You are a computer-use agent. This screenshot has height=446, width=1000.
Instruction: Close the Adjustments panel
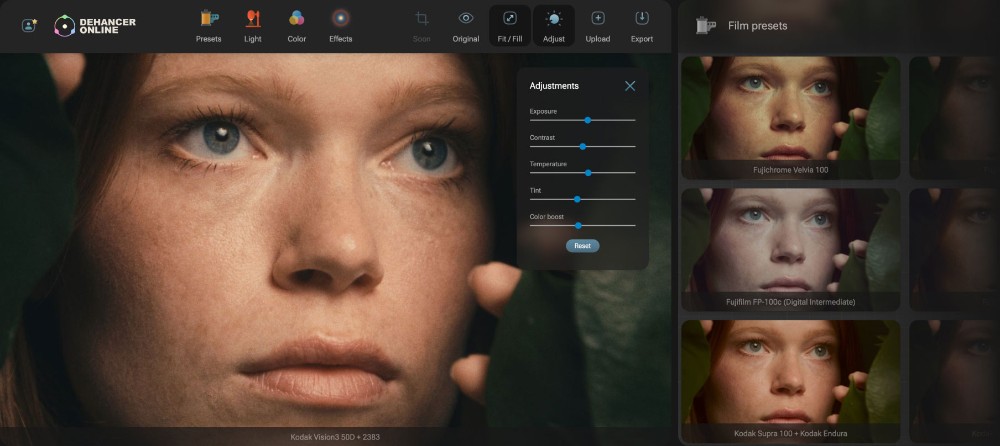pos(630,86)
